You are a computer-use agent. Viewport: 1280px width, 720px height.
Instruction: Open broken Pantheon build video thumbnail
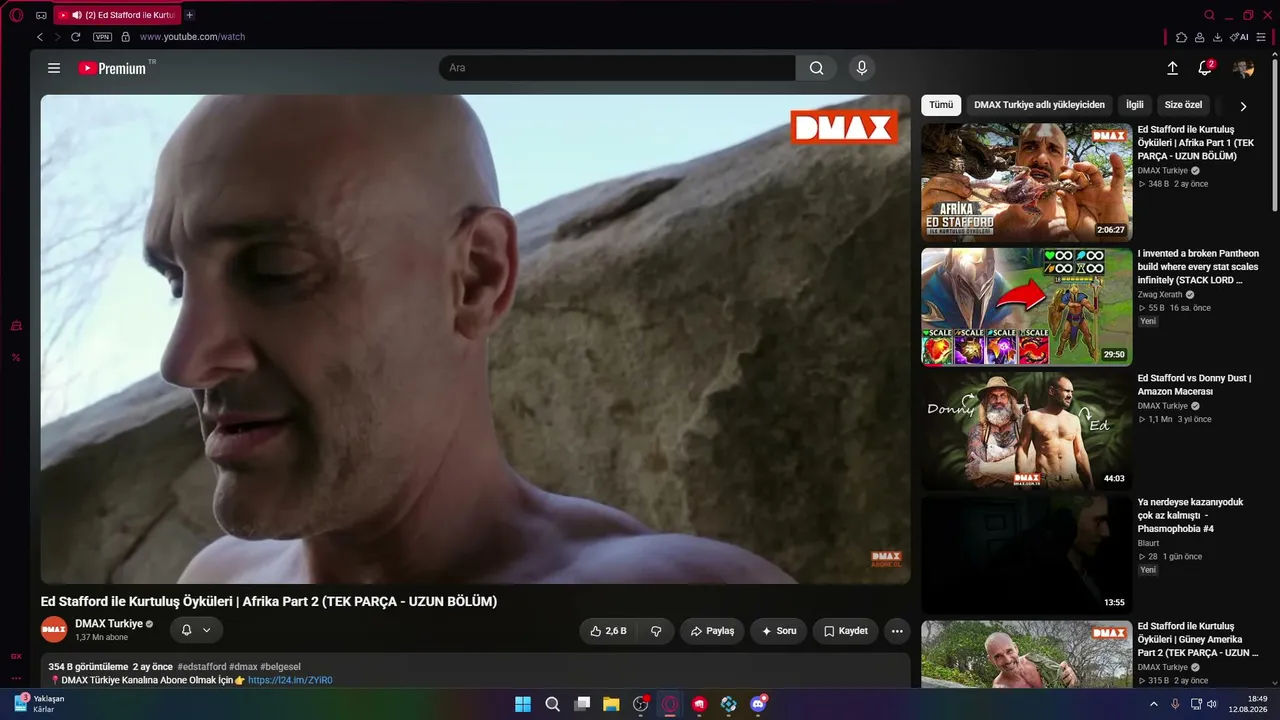pos(1027,307)
